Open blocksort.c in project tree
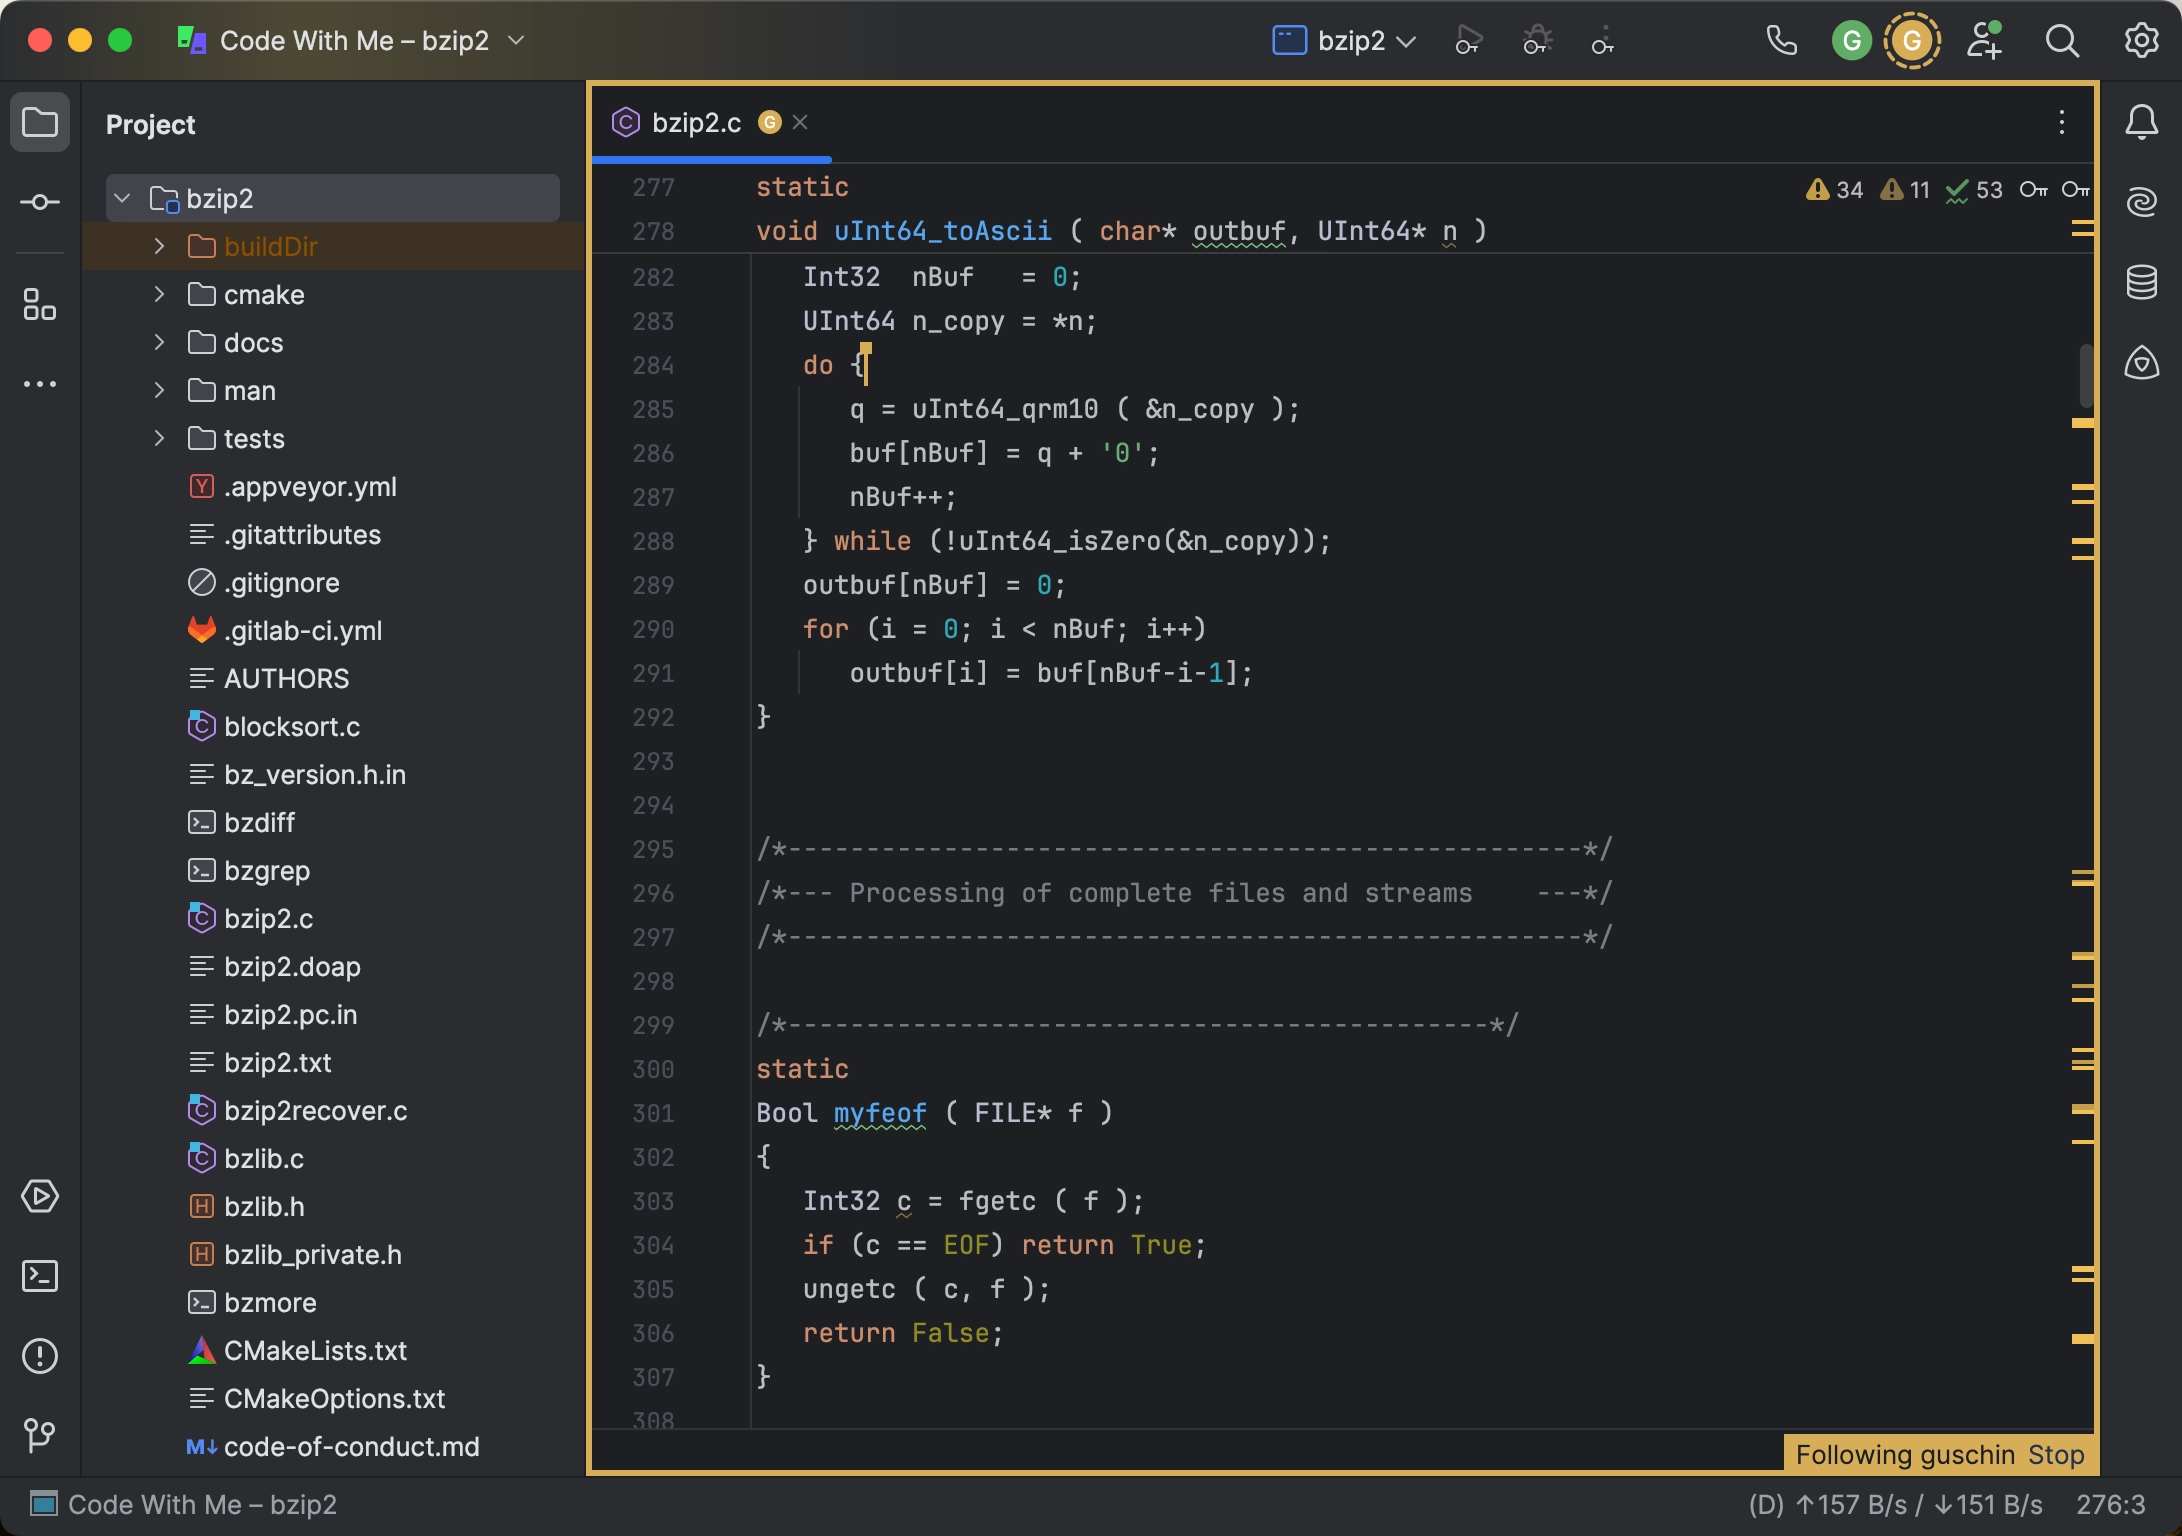 point(292,727)
